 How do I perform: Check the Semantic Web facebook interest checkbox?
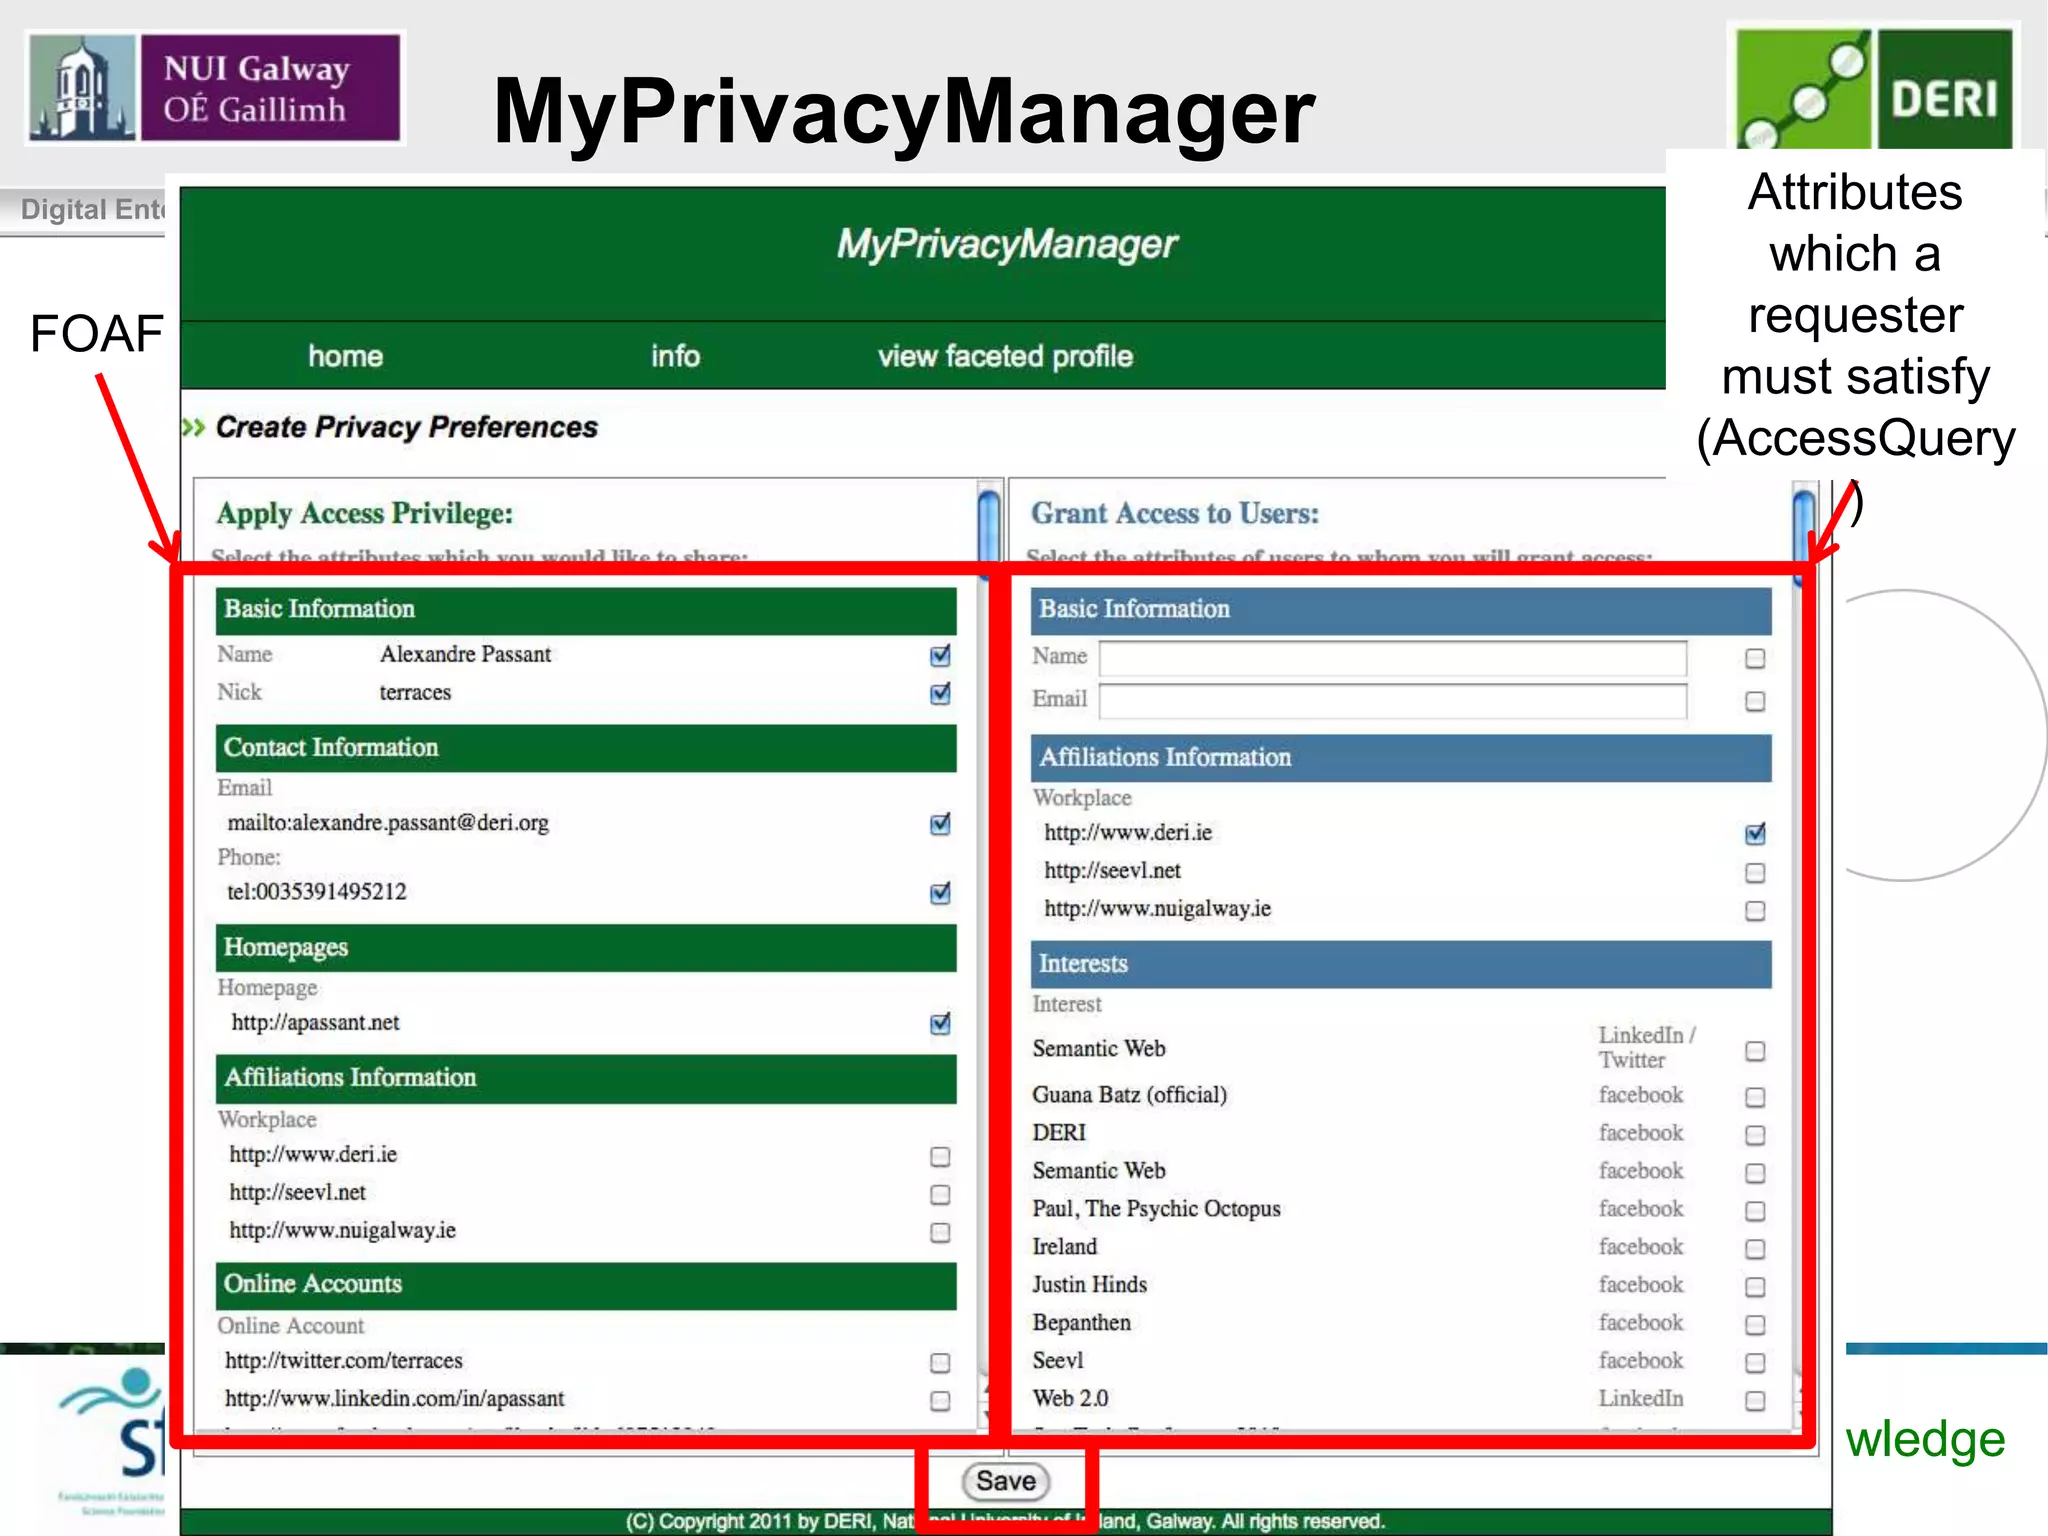click(1755, 1173)
